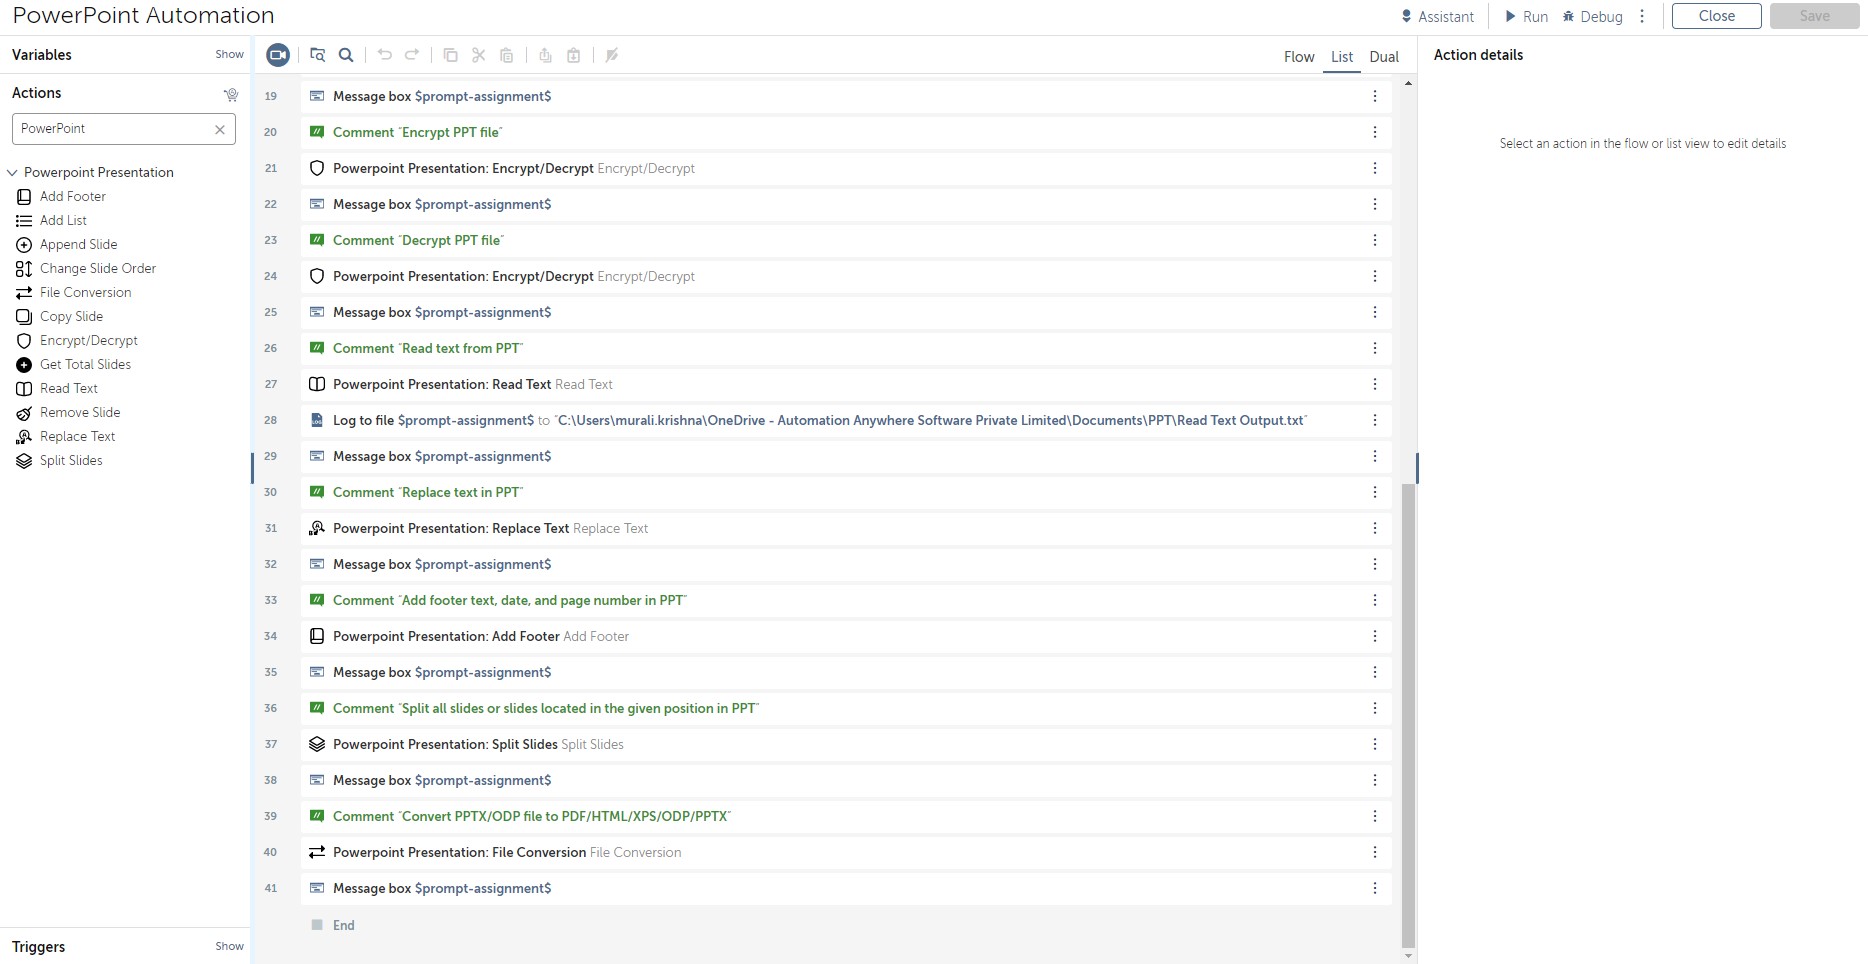Click the undo arrow in toolbar
Viewport: 1868px width, 964px height.
[385, 55]
